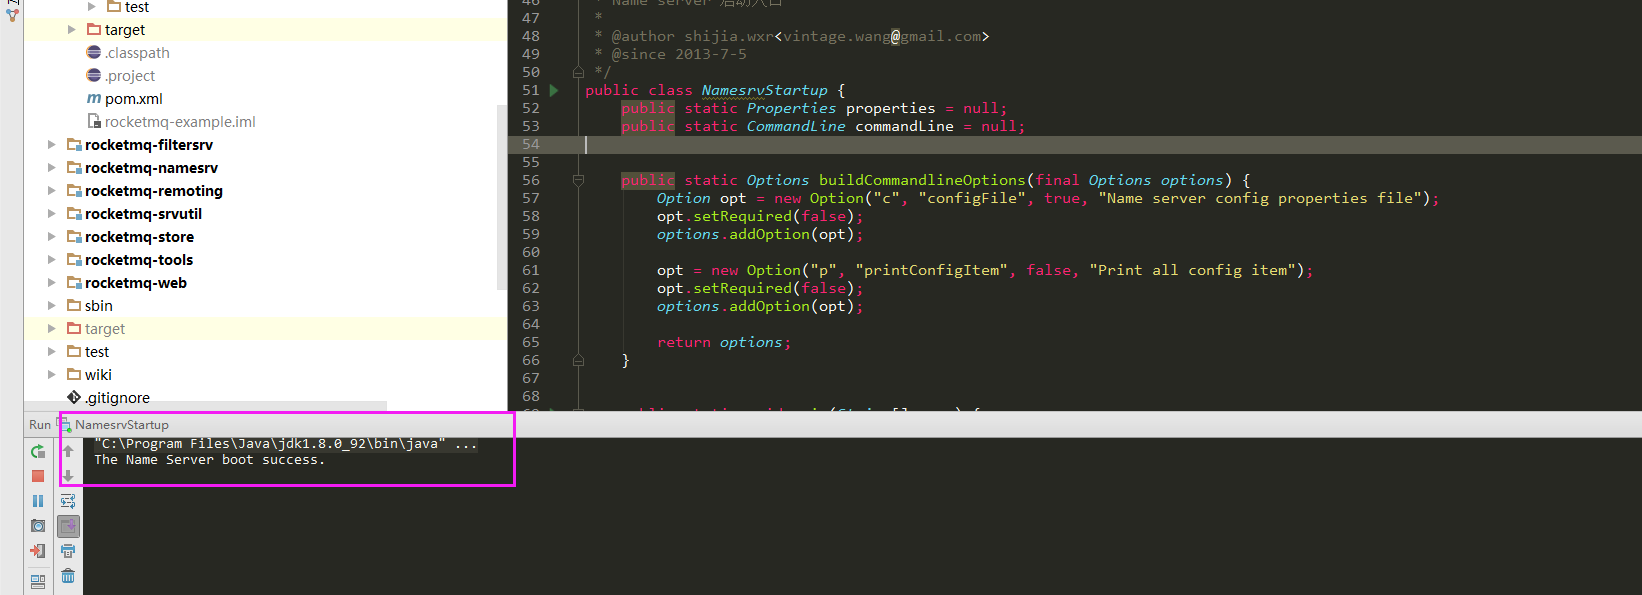Select pom.xml in the project tree
This screenshot has height=595, width=1642.
133,99
